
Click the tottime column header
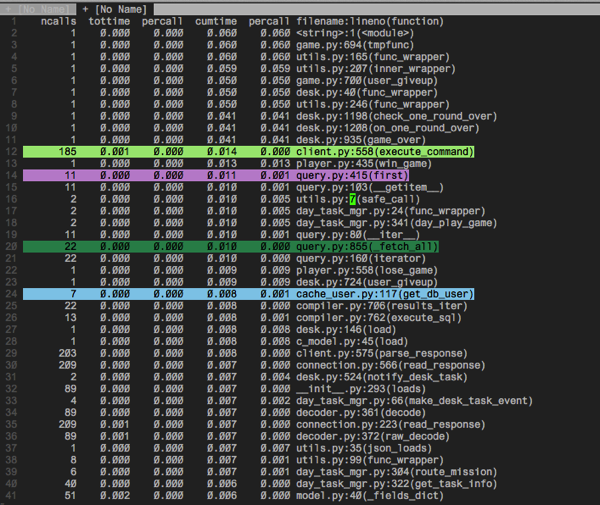pos(109,21)
